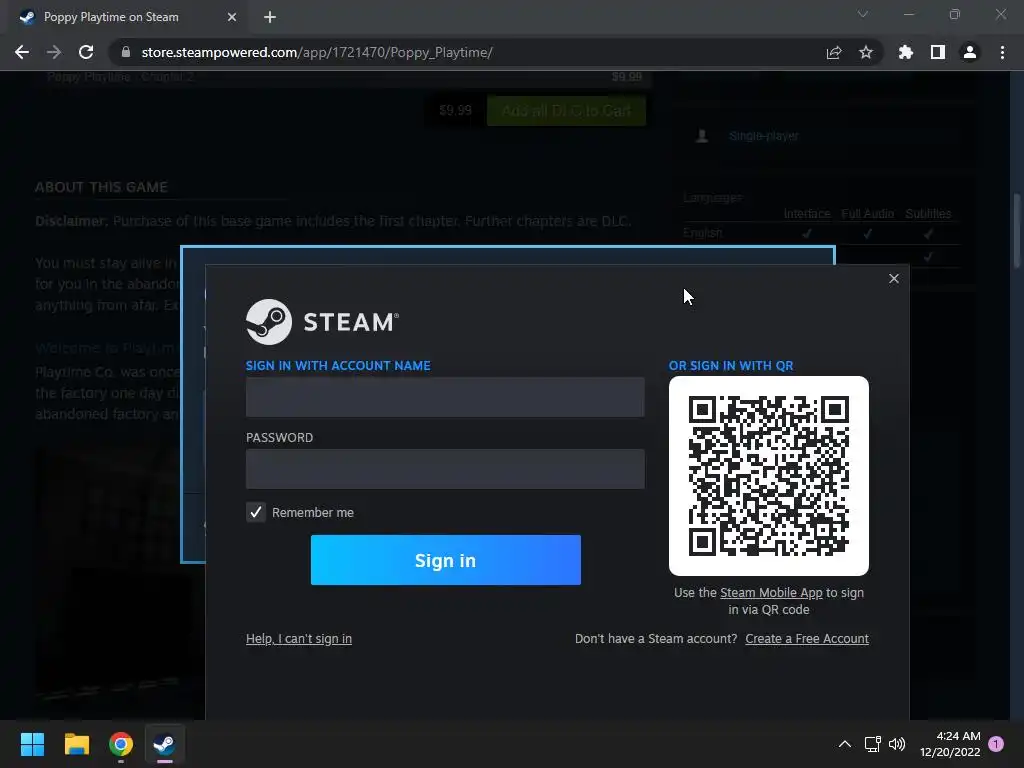This screenshot has height=768, width=1024.
Task: Click the PASSWORD label
Action: (x=280, y=438)
